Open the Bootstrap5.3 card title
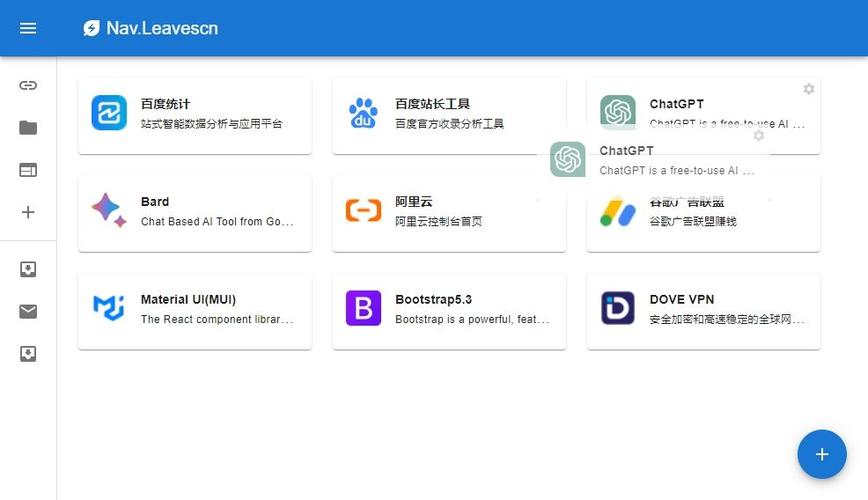The image size is (868, 500). tap(433, 300)
